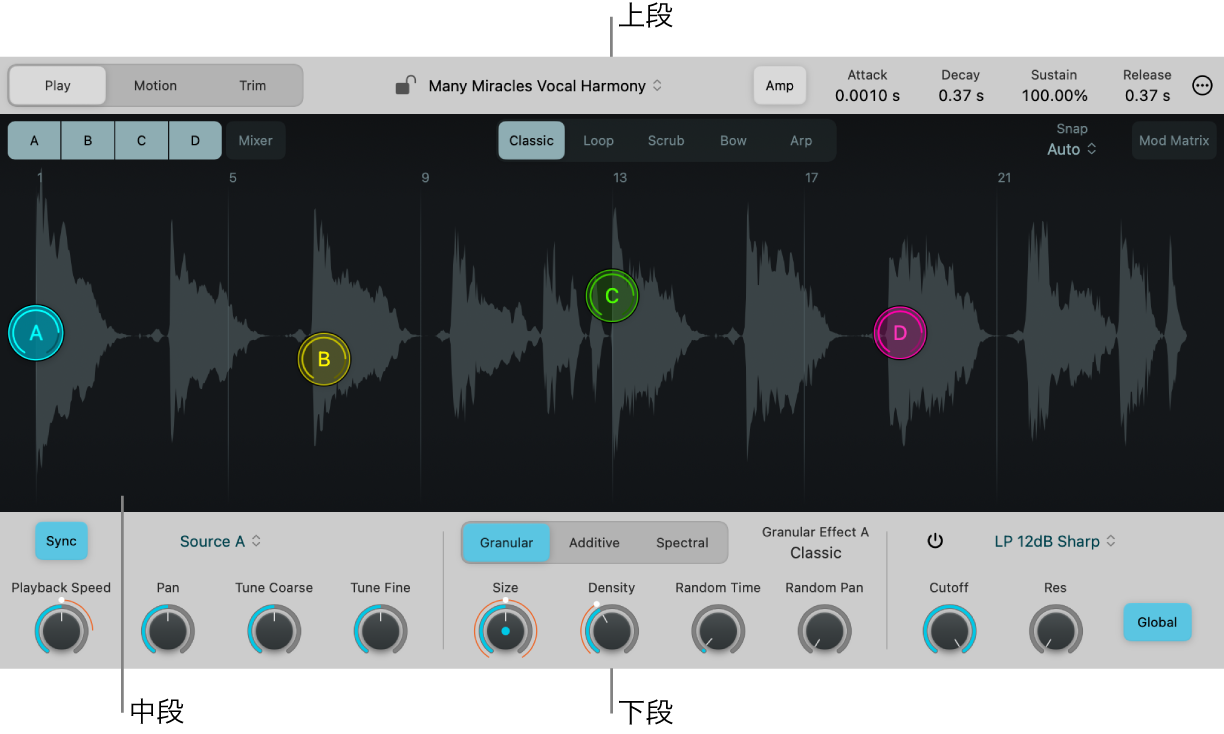Click the Tune Coarse knob

tap(274, 632)
